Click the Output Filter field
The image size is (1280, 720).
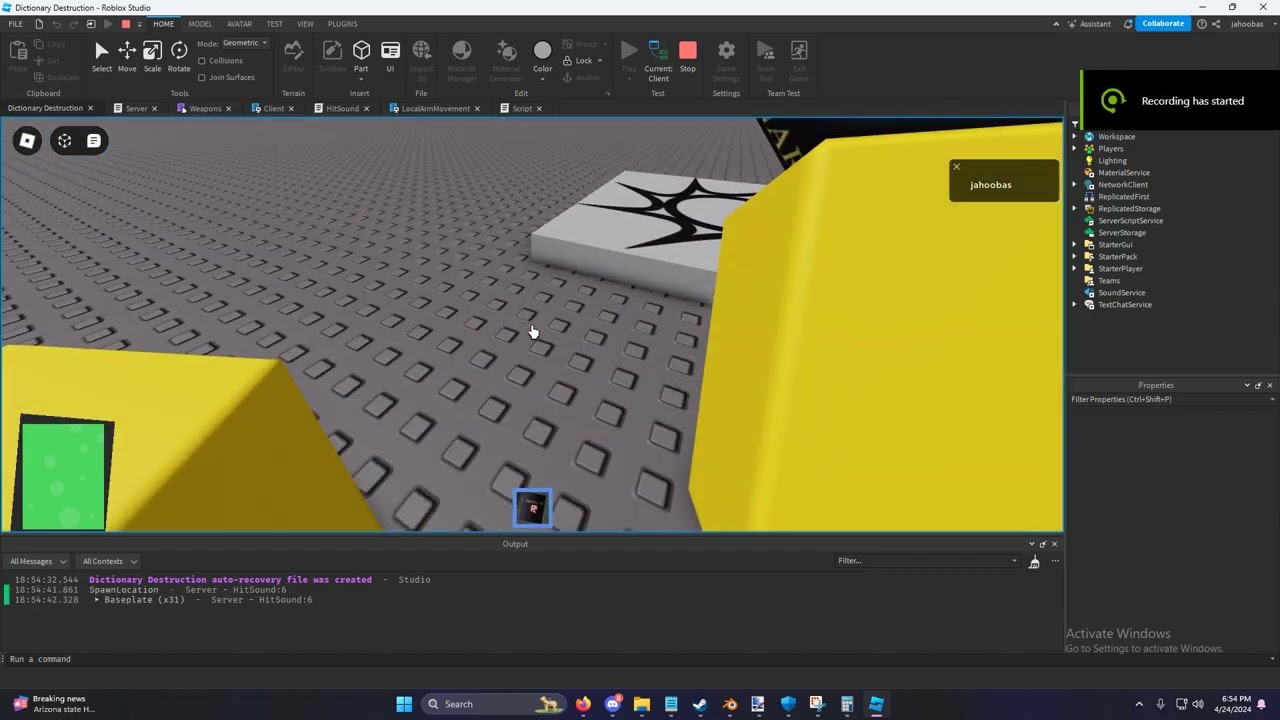click(927, 561)
